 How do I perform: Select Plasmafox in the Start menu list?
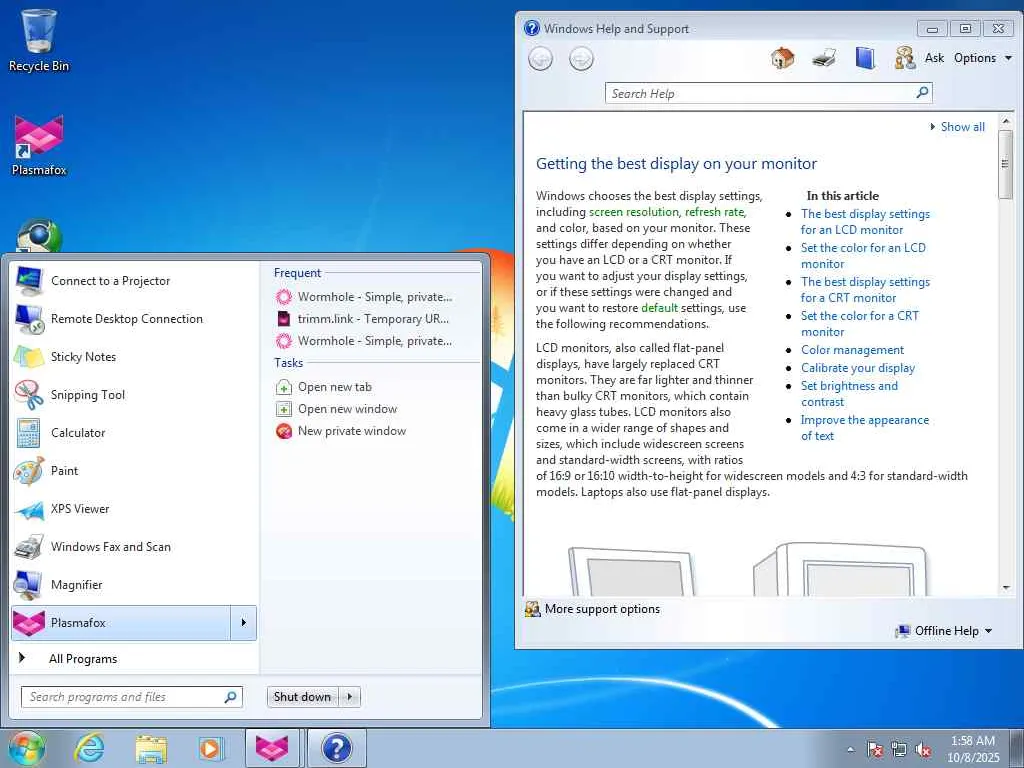pos(121,623)
